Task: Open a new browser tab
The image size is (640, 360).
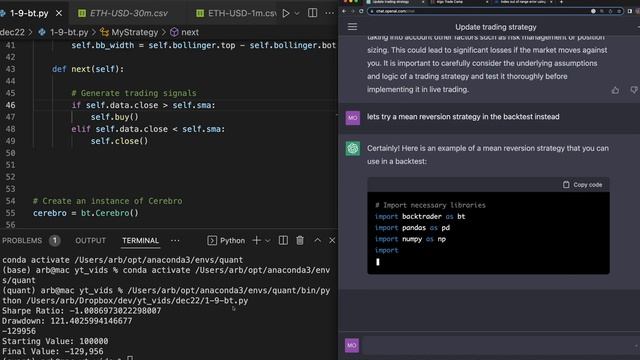Action: coord(561,2)
